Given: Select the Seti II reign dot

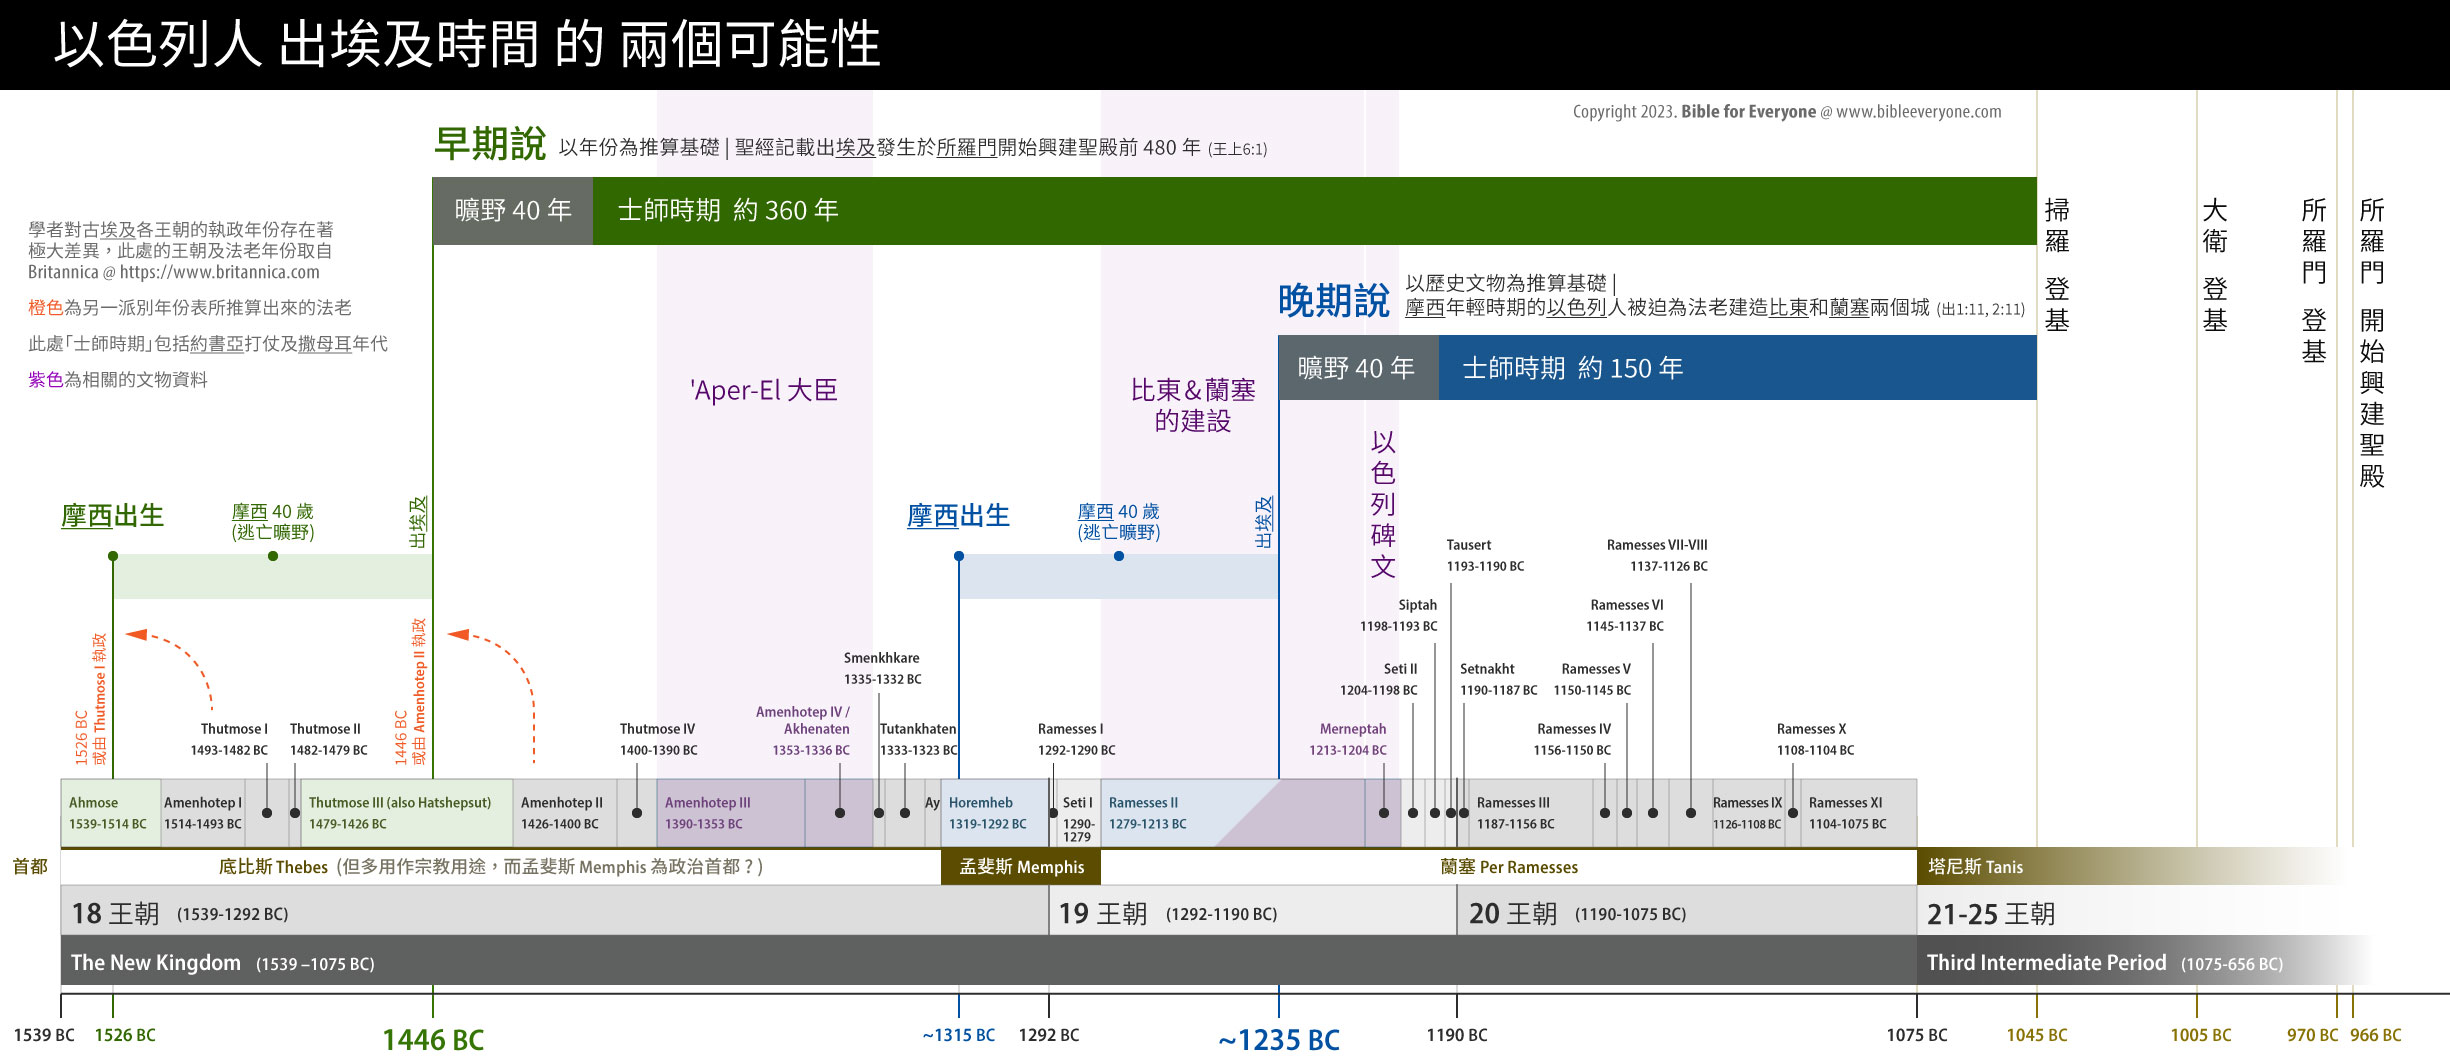Looking at the screenshot, I should pyautogui.click(x=1411, y=813).
